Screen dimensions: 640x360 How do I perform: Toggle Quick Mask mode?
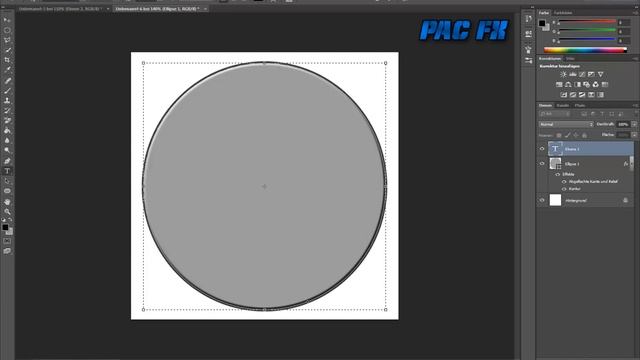[x=7, y=241]
